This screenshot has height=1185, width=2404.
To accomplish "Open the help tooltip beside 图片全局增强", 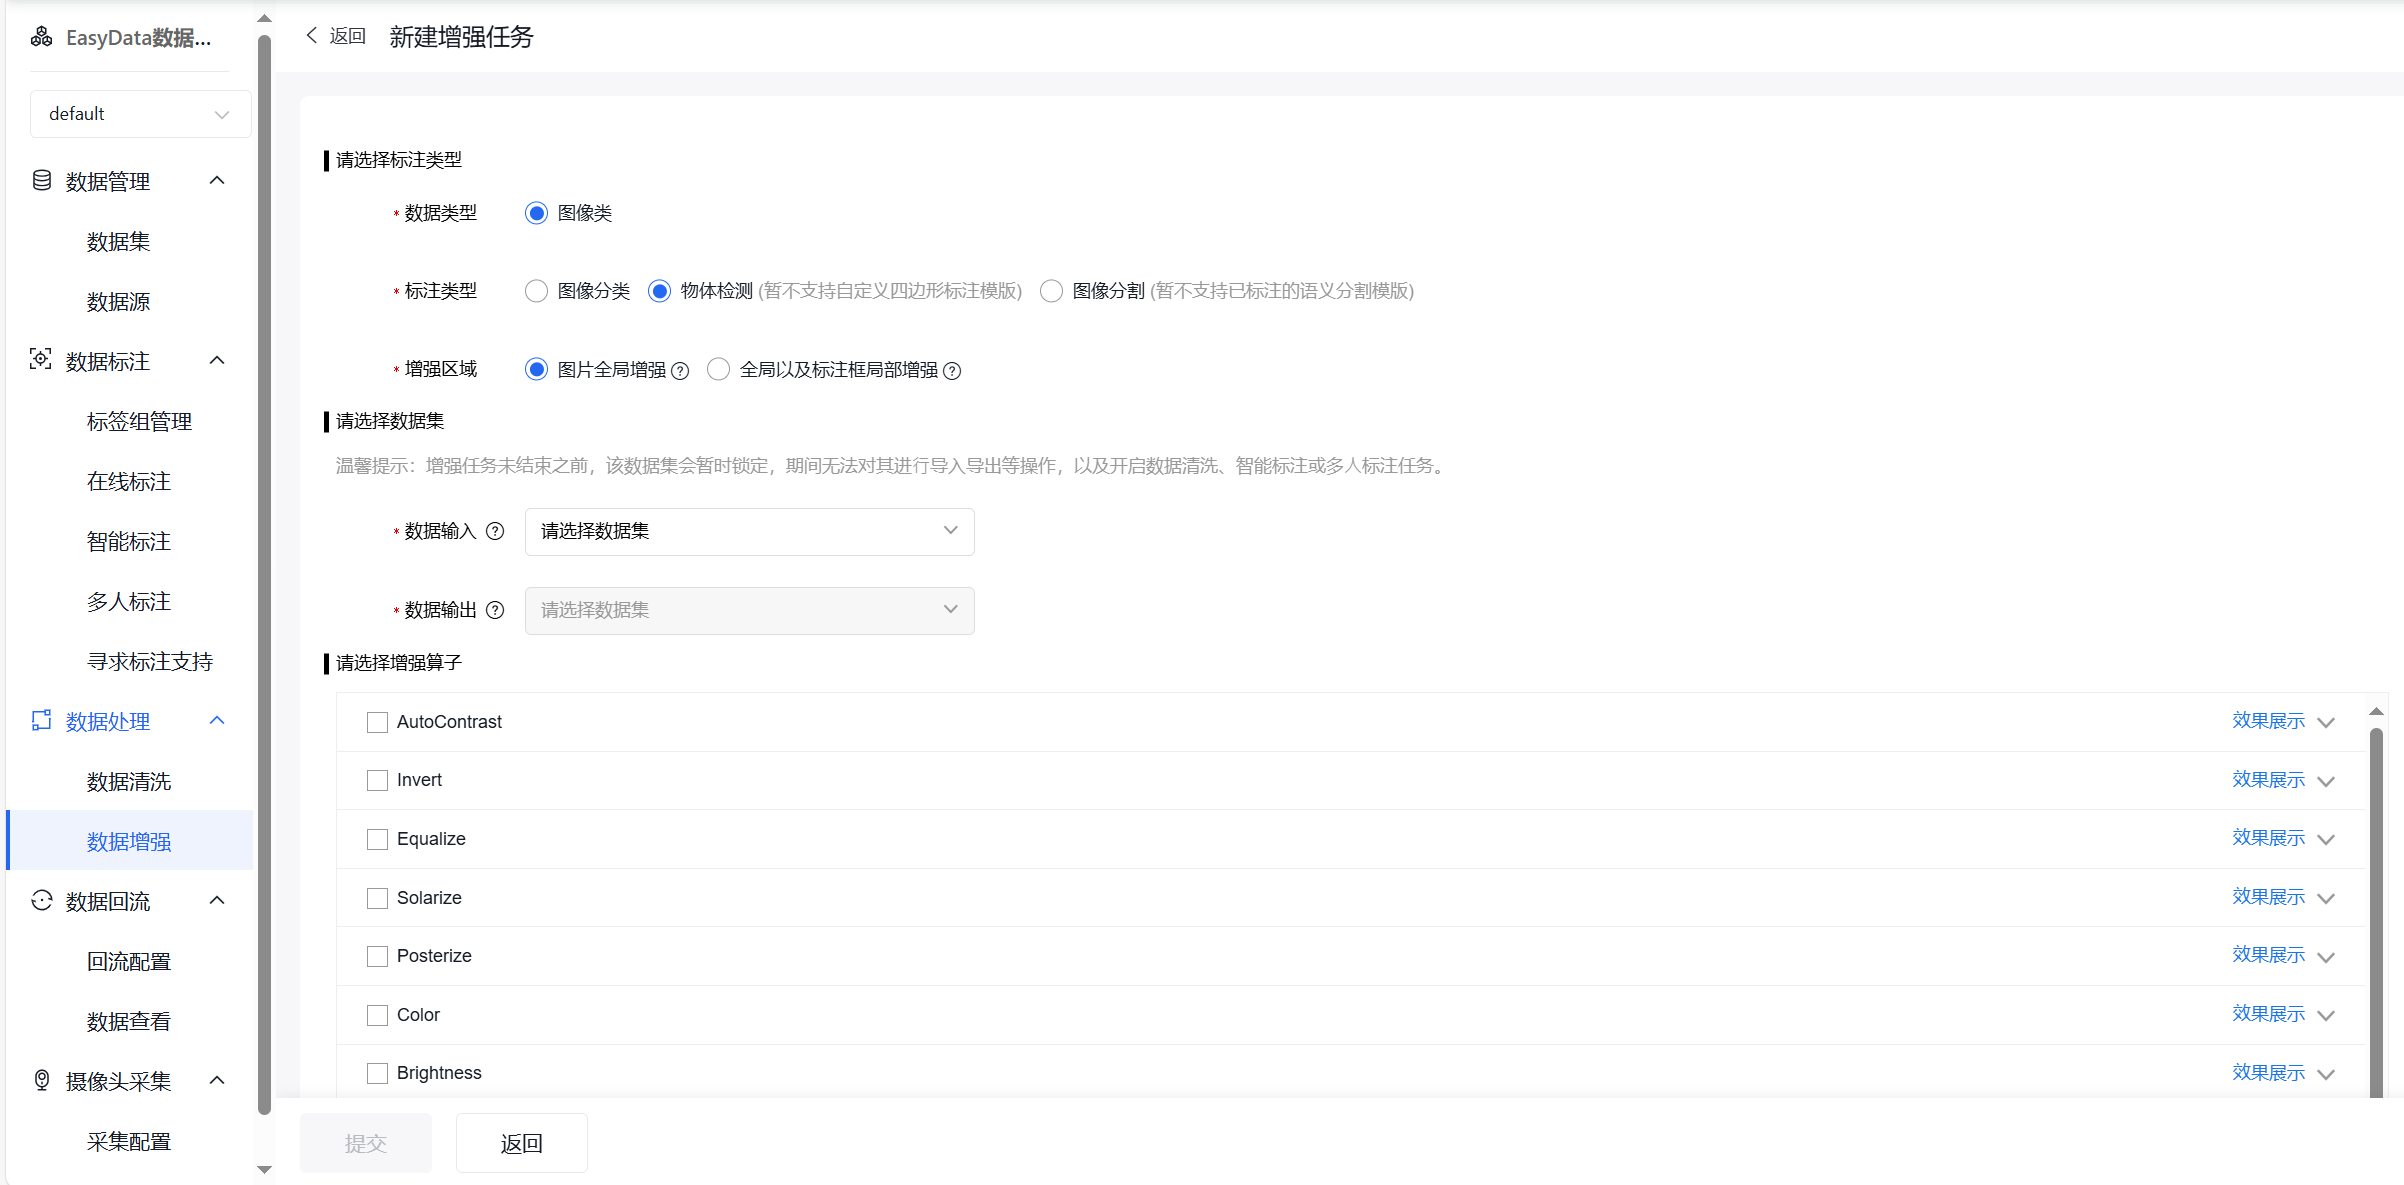I will (680, 370).
